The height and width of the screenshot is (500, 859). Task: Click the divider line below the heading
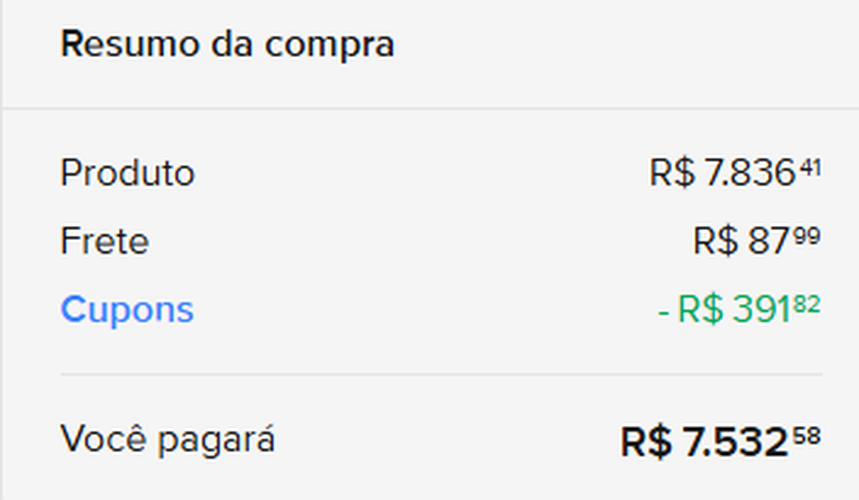(x=429, y=108)
